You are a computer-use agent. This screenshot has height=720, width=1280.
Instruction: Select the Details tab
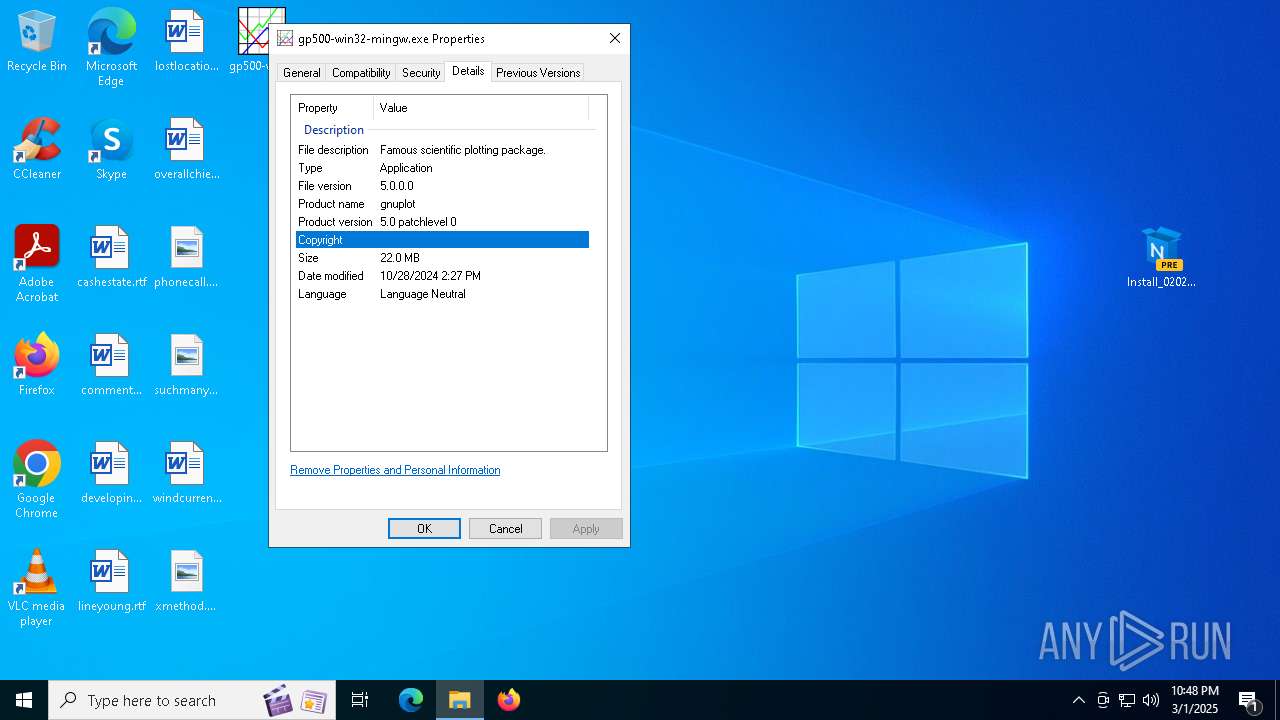pyautogui.click(x=468, y=71)
